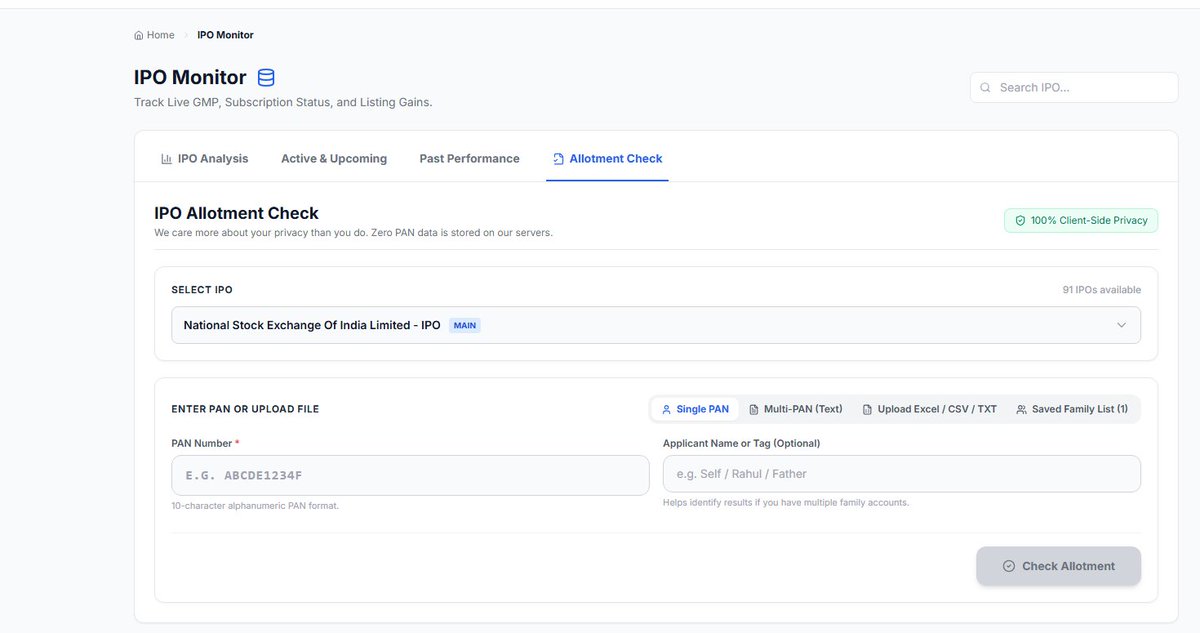Click into the Search IPO box
The height and width of the screenshot is (633, 1200).
1074,87
